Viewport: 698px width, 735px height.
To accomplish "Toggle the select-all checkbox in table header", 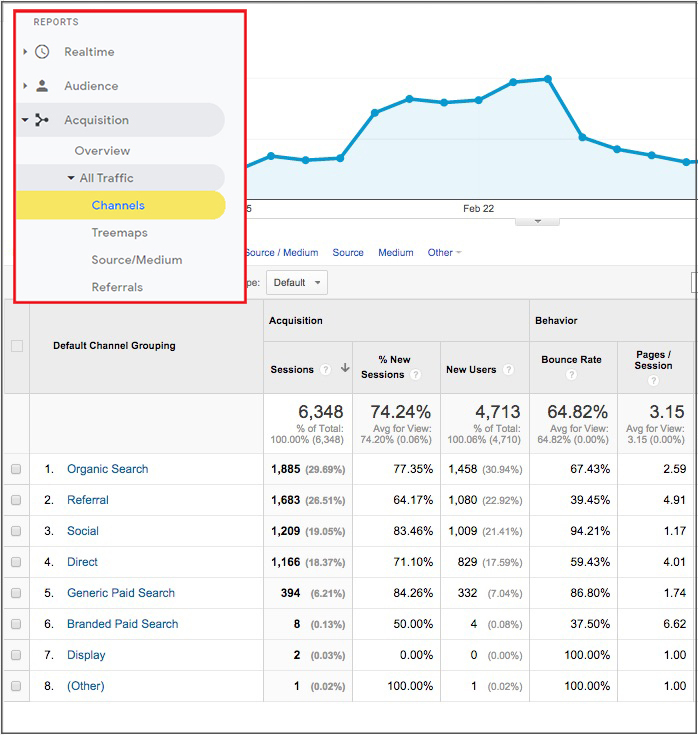I will (16, 346).
